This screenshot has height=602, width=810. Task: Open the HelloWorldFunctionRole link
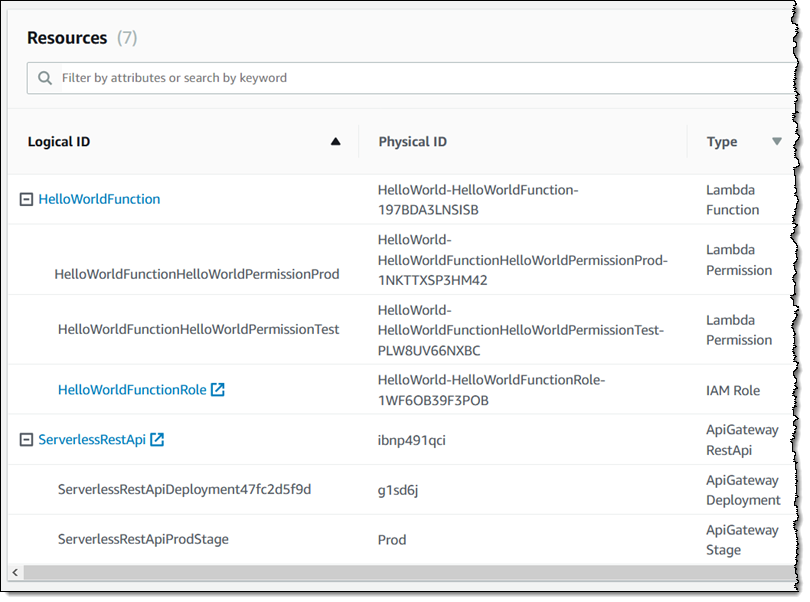(x=132, y=389)
